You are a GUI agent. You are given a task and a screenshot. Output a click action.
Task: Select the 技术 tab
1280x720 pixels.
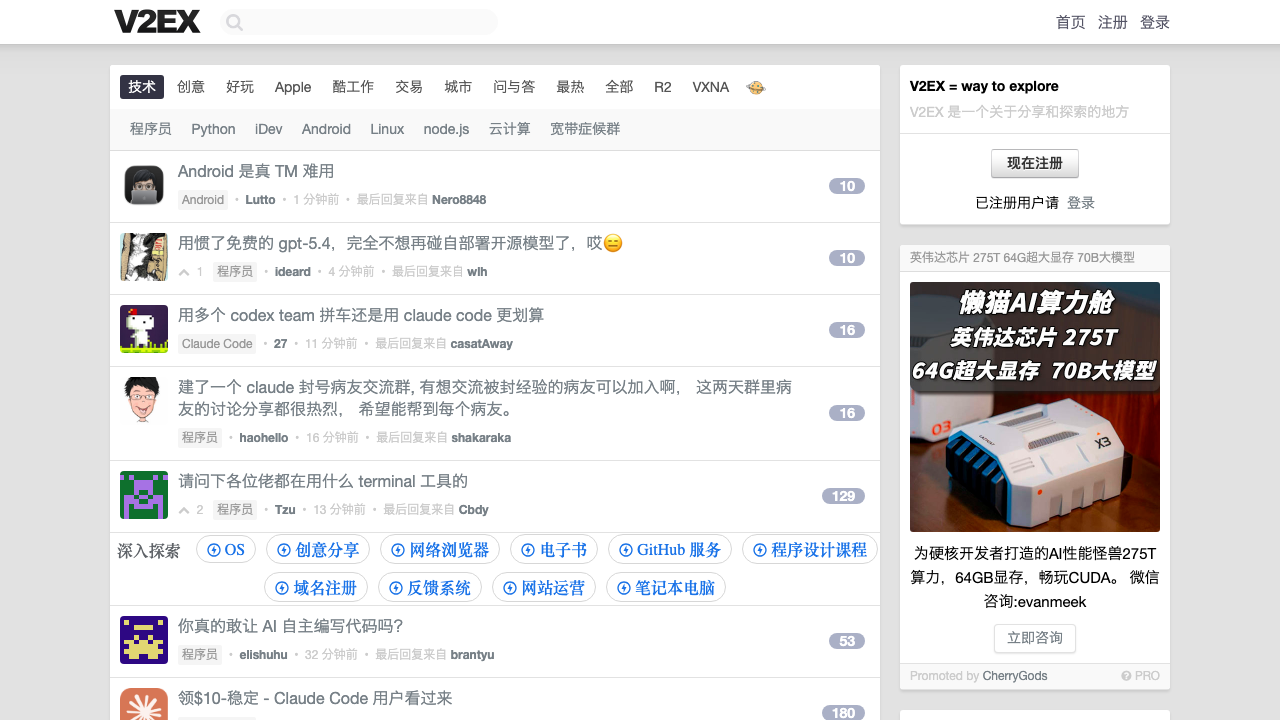coord(142,87)
